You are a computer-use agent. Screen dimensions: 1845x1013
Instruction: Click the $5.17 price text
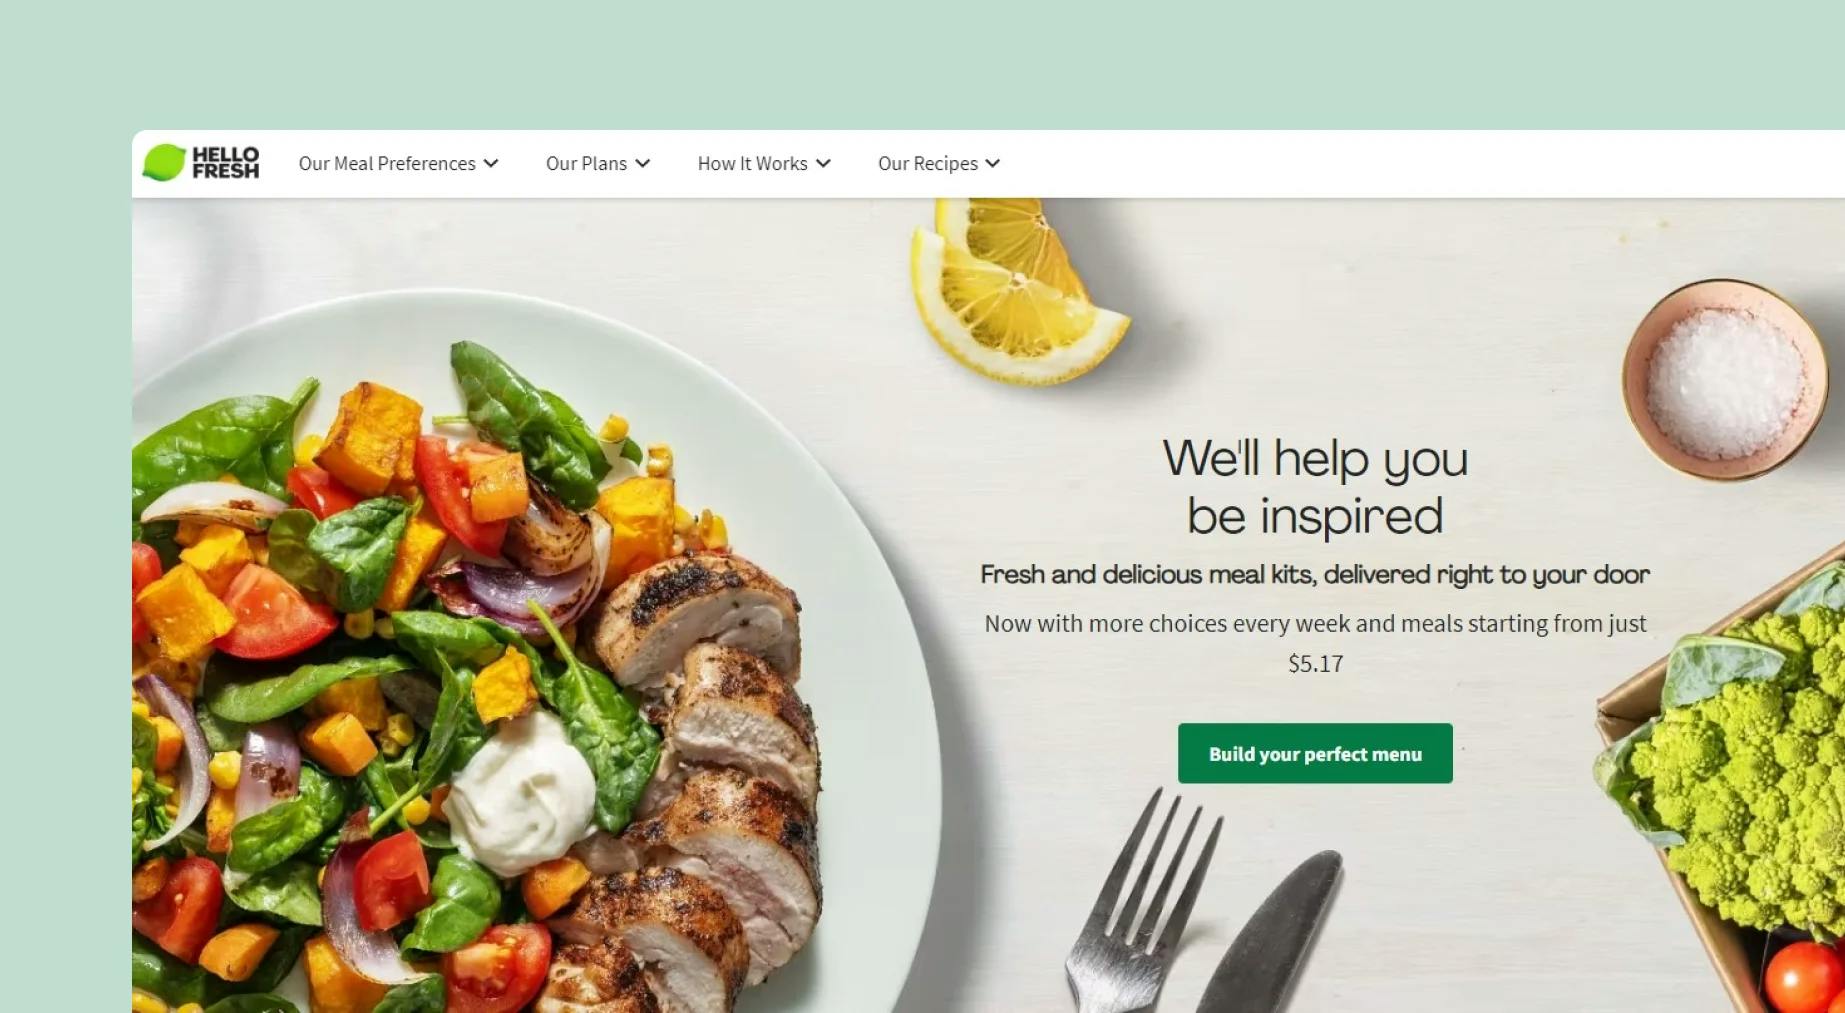pos(1315,663)
